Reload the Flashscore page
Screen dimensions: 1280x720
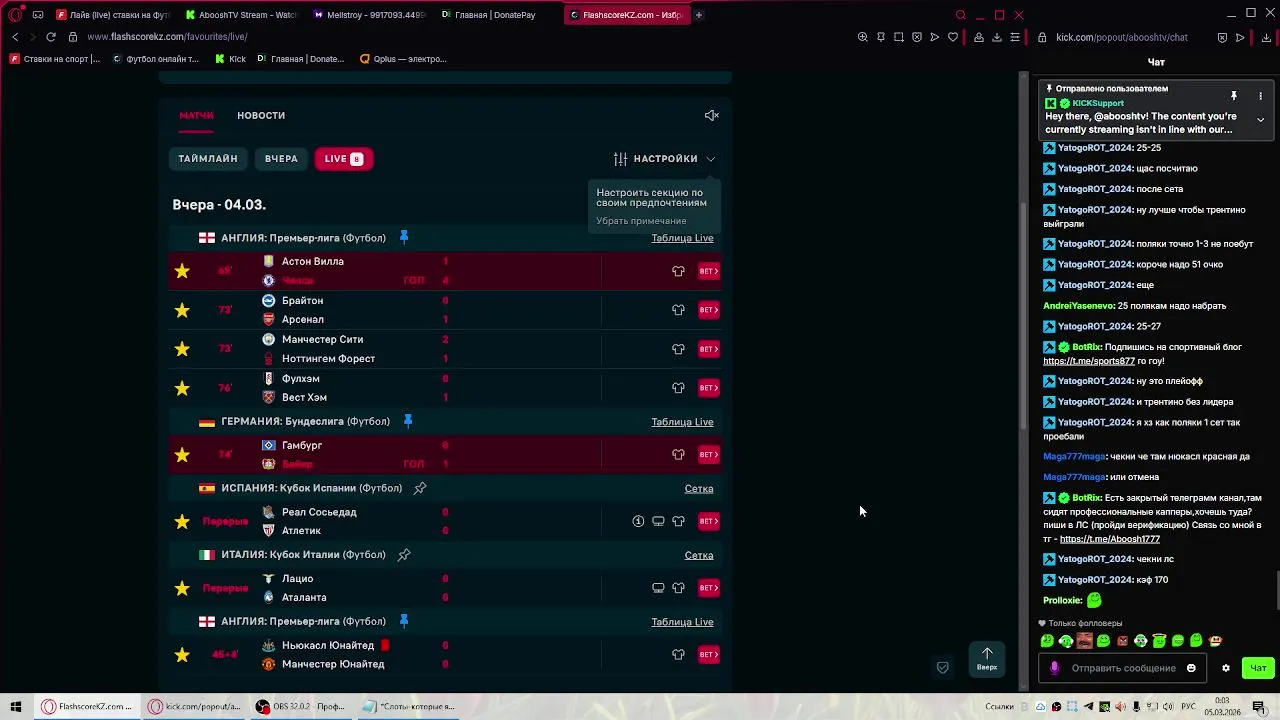tap(51, 37)
